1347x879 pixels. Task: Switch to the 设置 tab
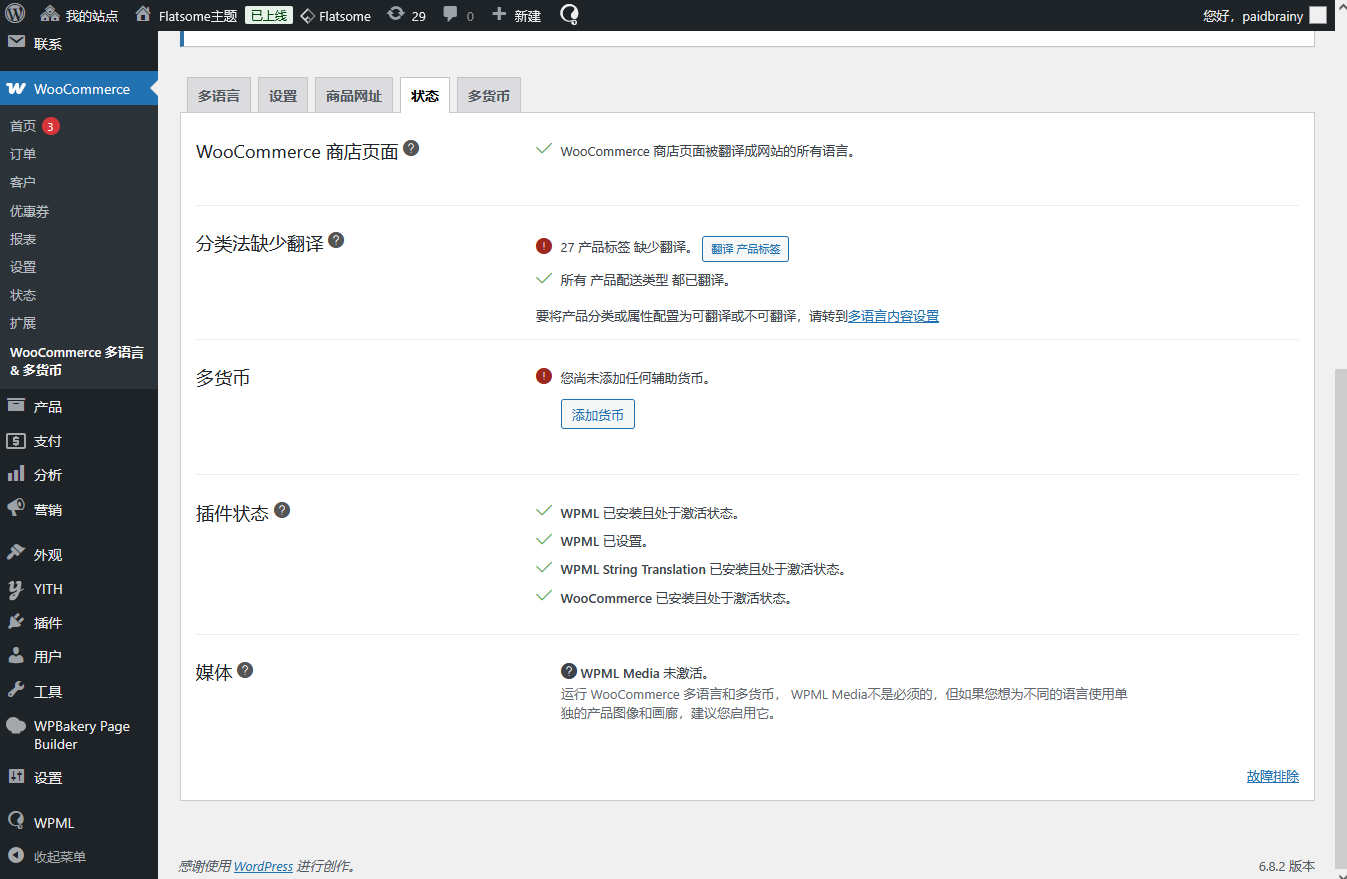click(x=283, y=96)
